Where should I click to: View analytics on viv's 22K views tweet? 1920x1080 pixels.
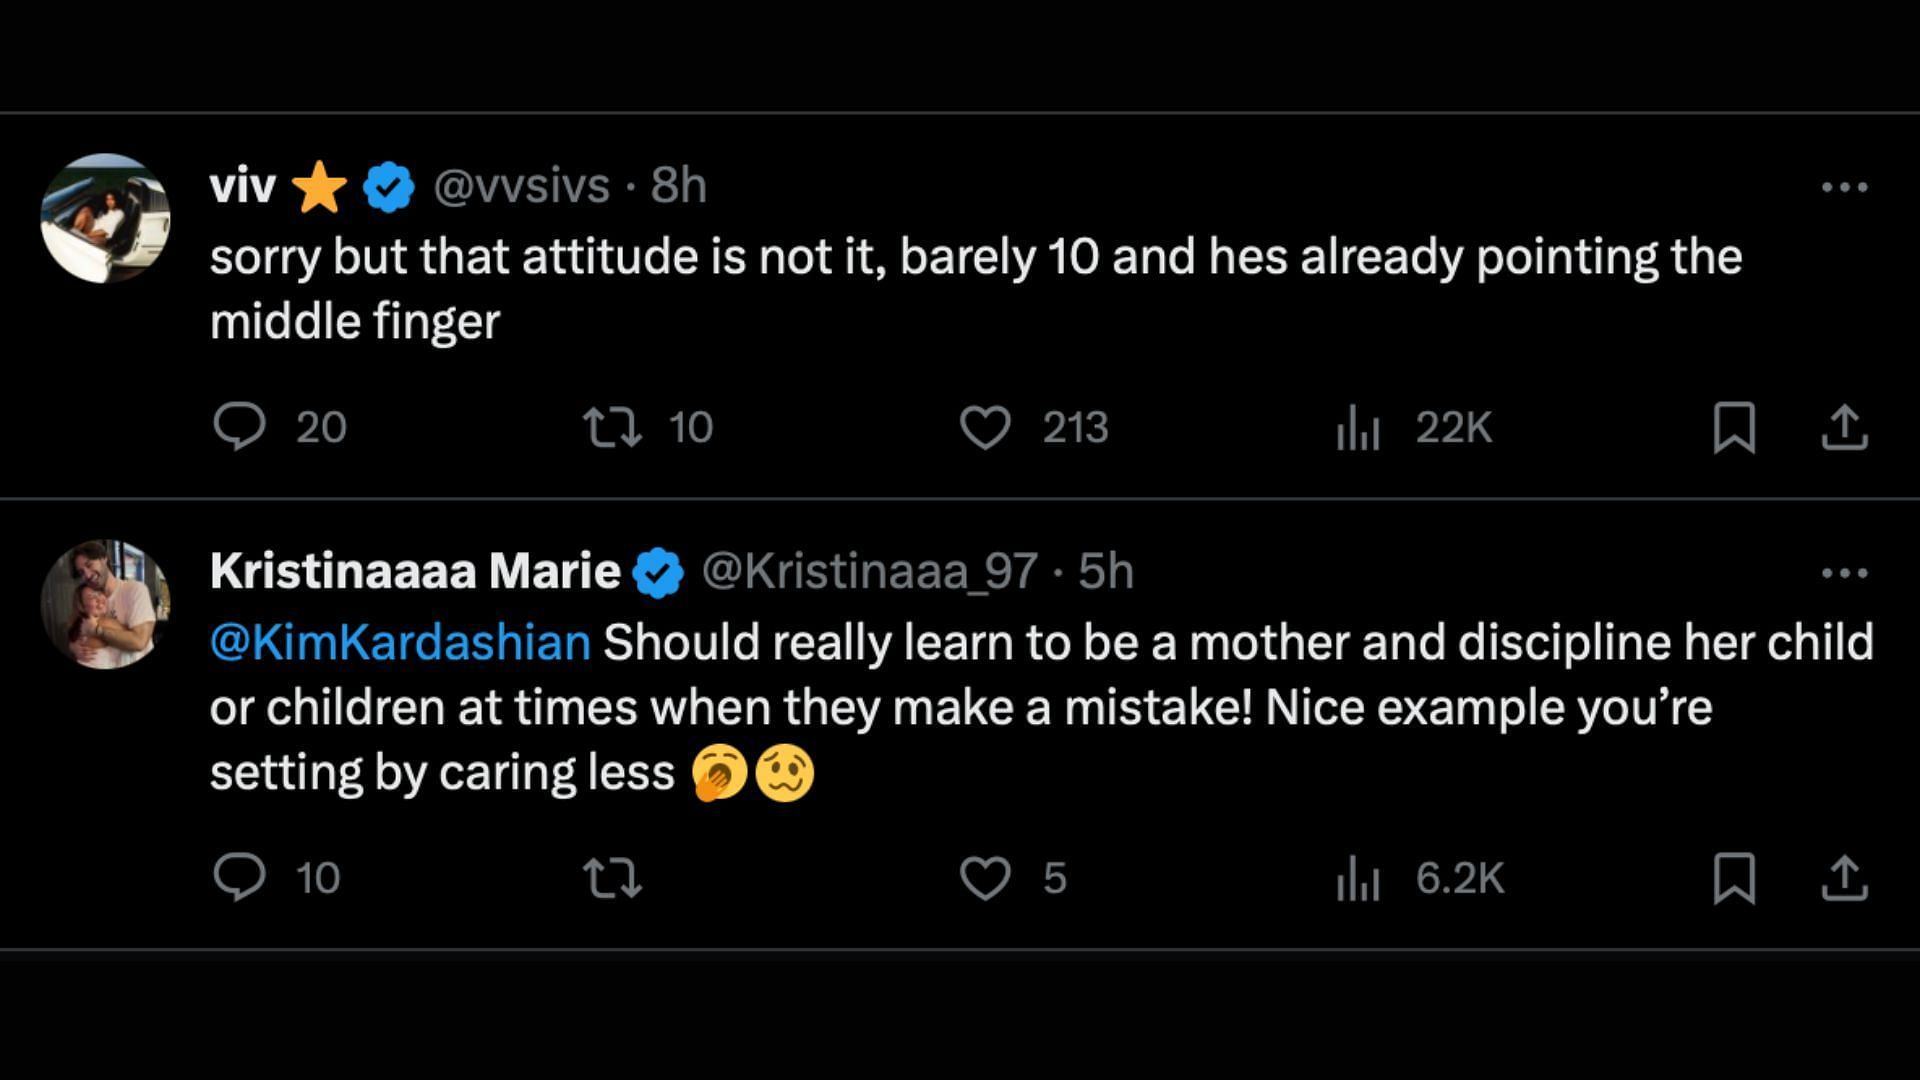[x=1358, y=428]
